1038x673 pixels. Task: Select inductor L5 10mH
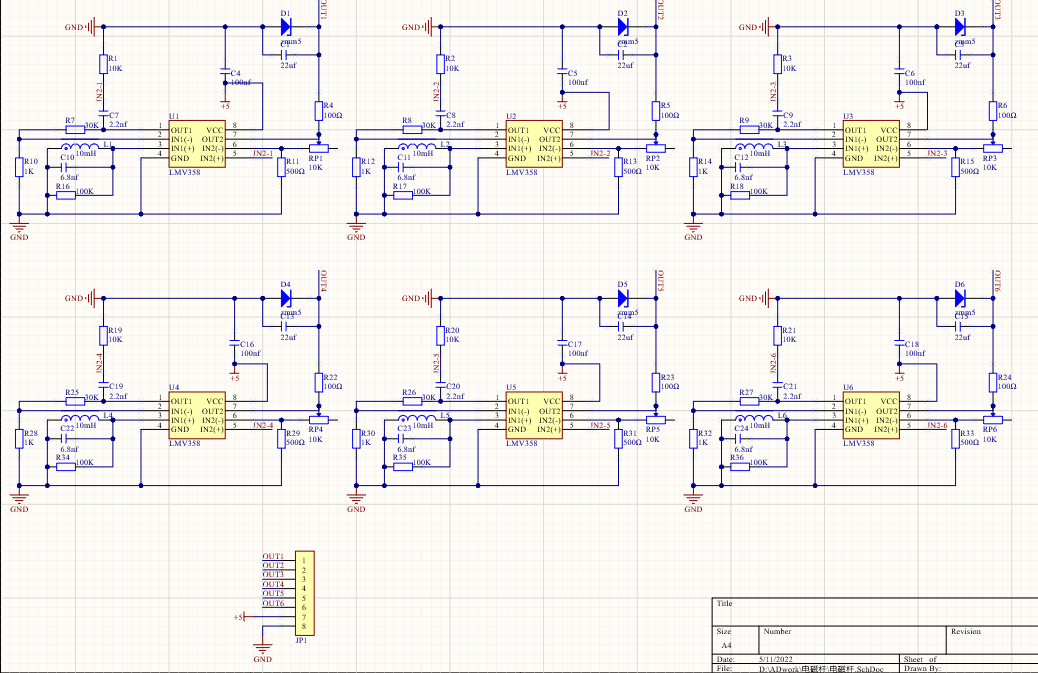tap(417, 418)
